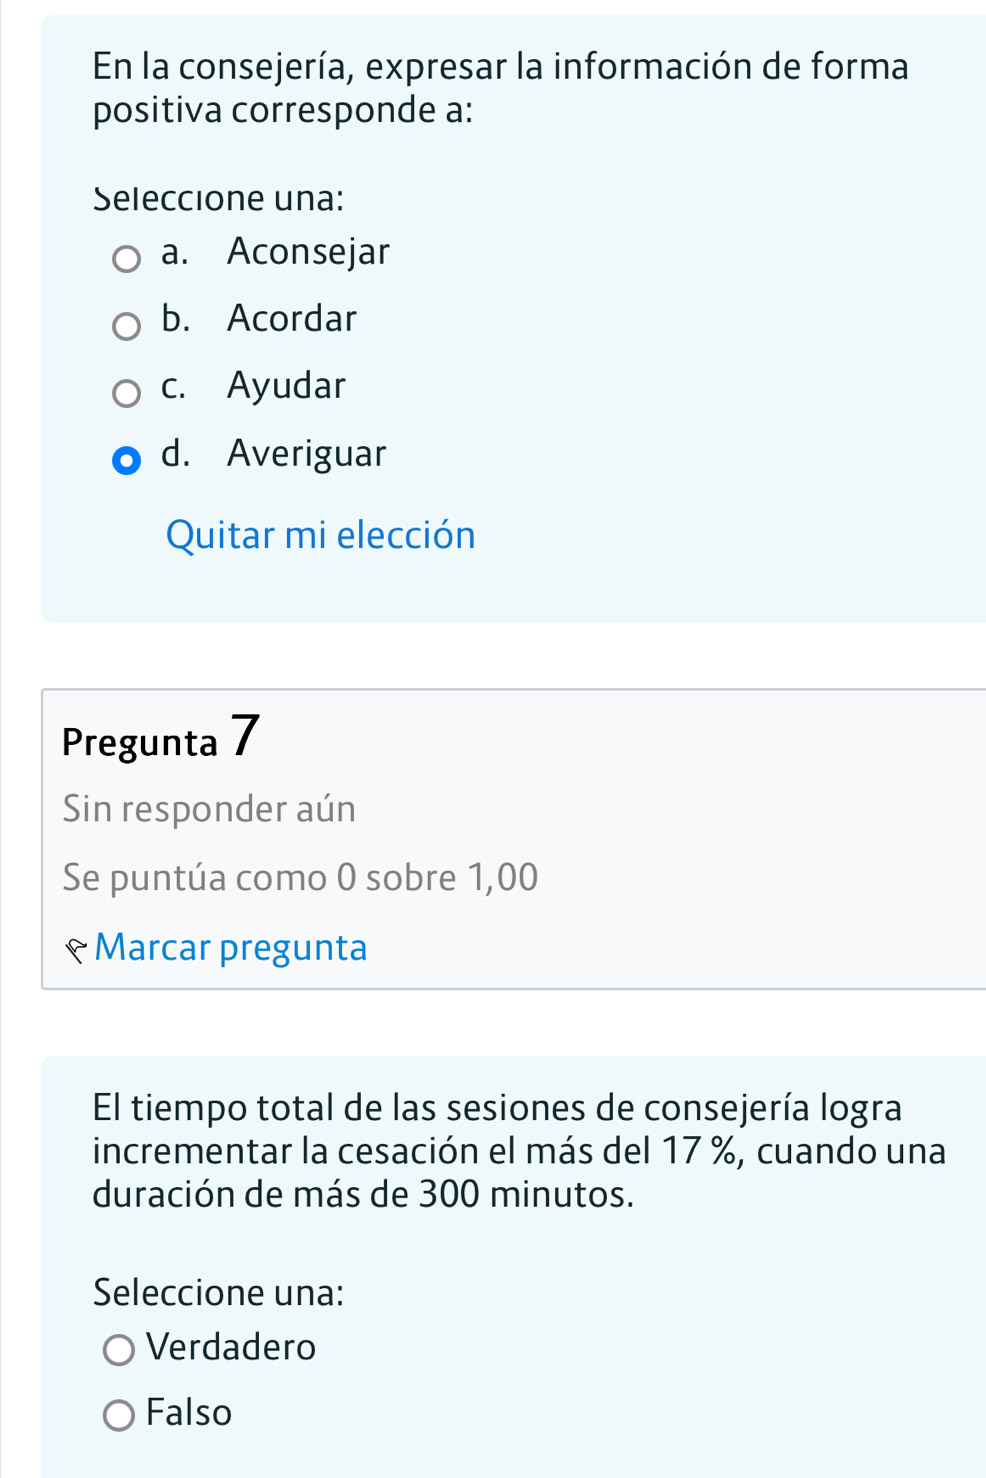This screenshot has width=986, height=1478.
Task: Click the selected radio button for option d
Action: pyautogui.click(x=126, y=461)
